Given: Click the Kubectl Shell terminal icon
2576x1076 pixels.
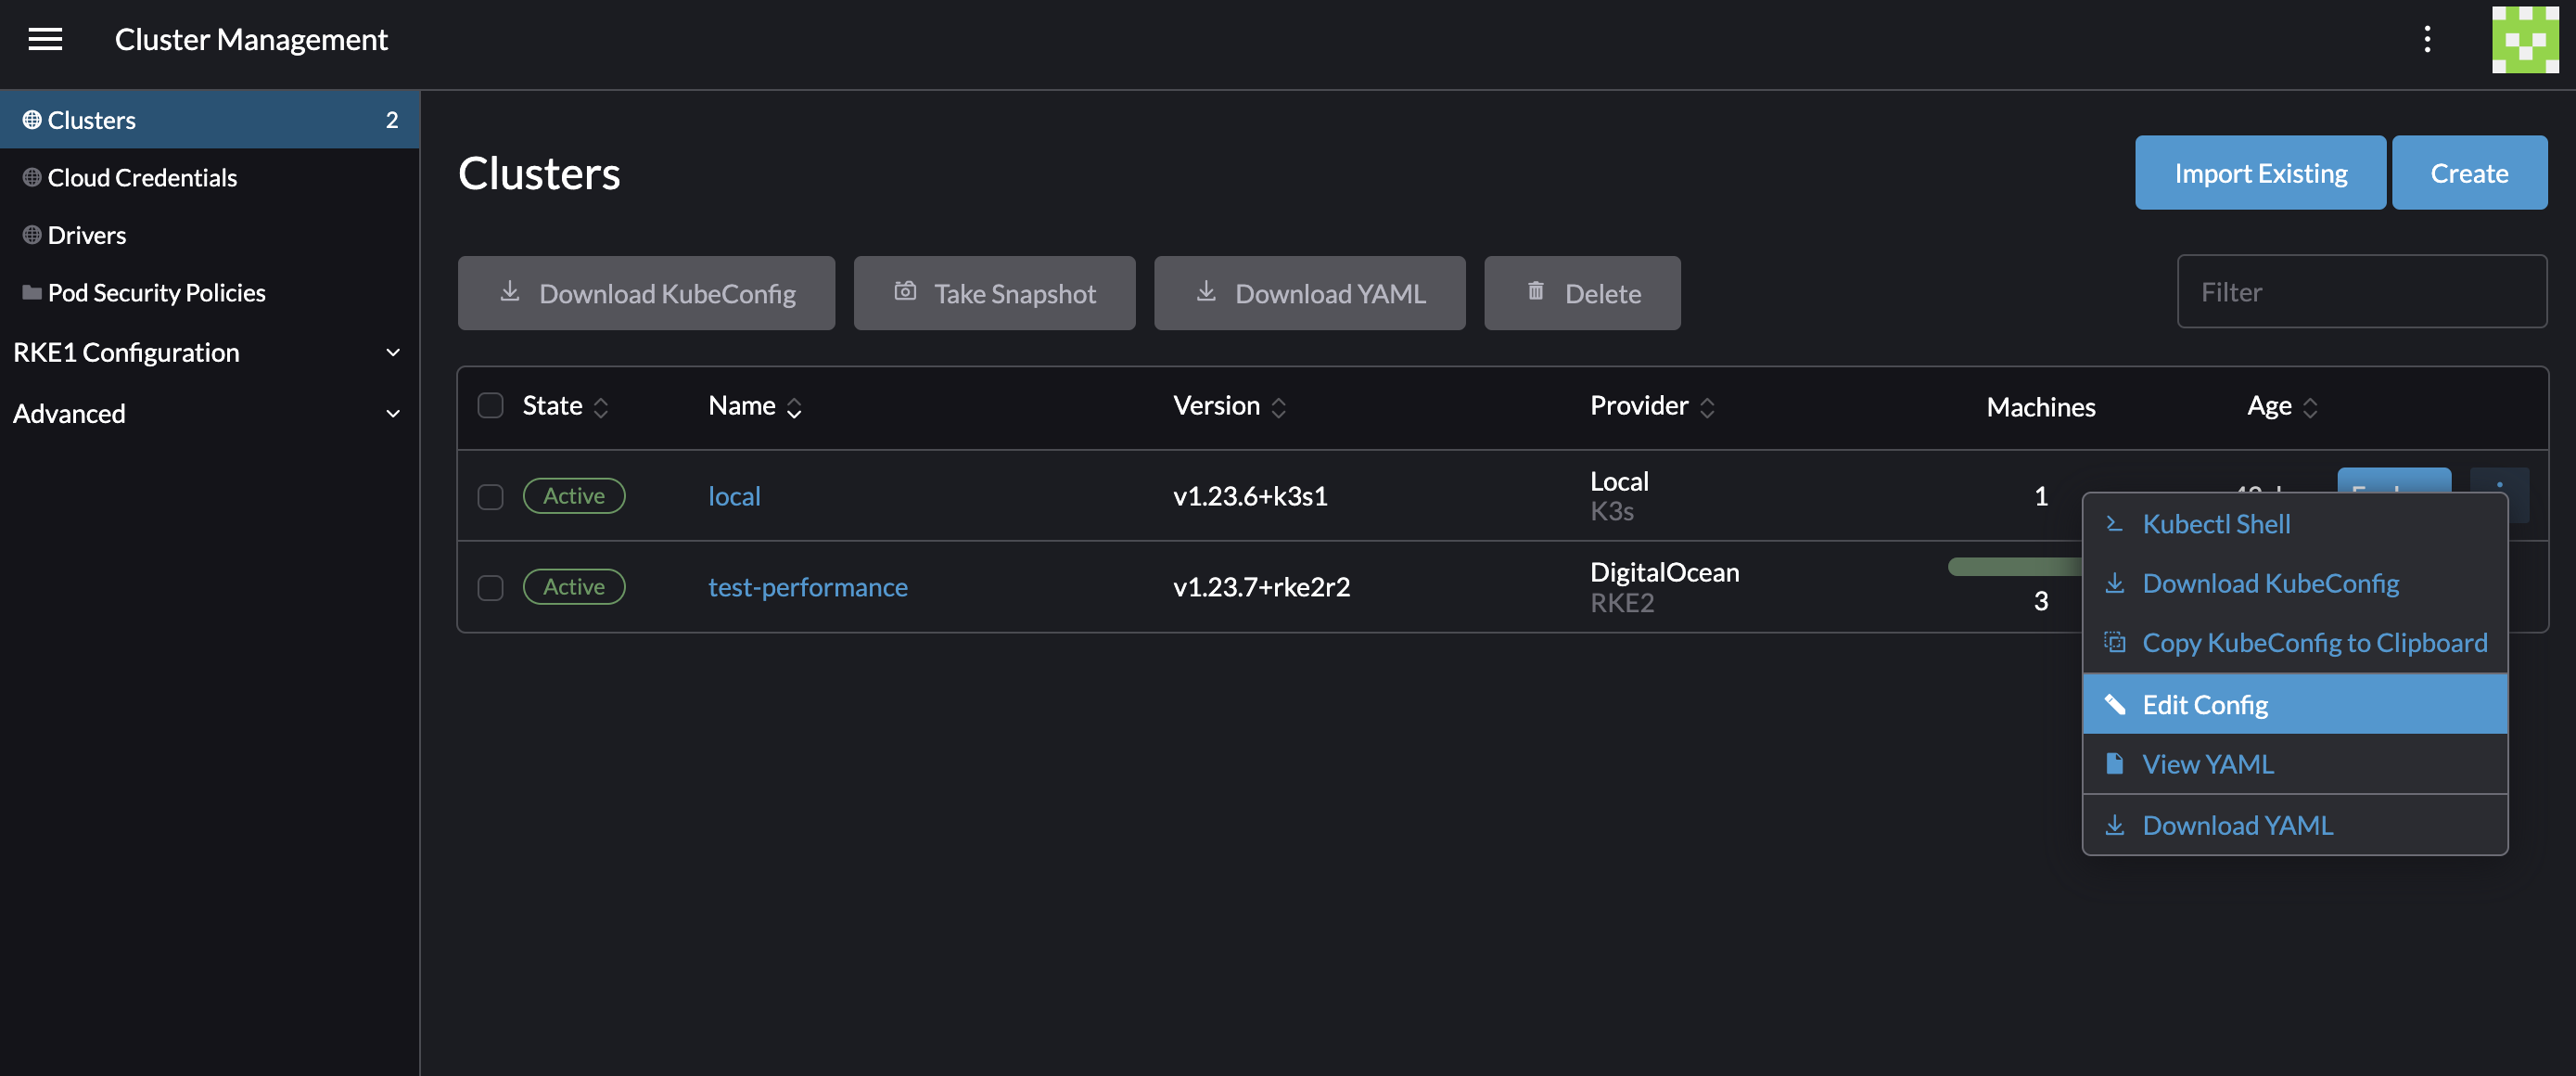Looking at the screenshot, I should point(2116,522).
